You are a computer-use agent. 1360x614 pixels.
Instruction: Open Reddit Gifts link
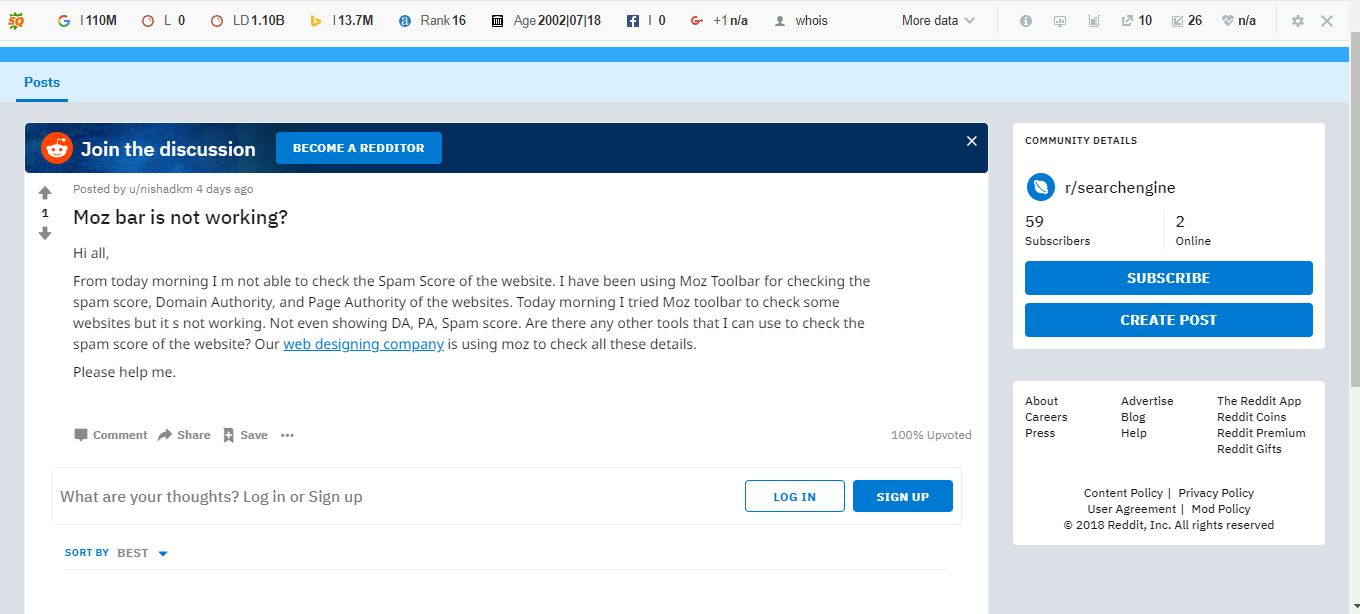coord(1249,449)
